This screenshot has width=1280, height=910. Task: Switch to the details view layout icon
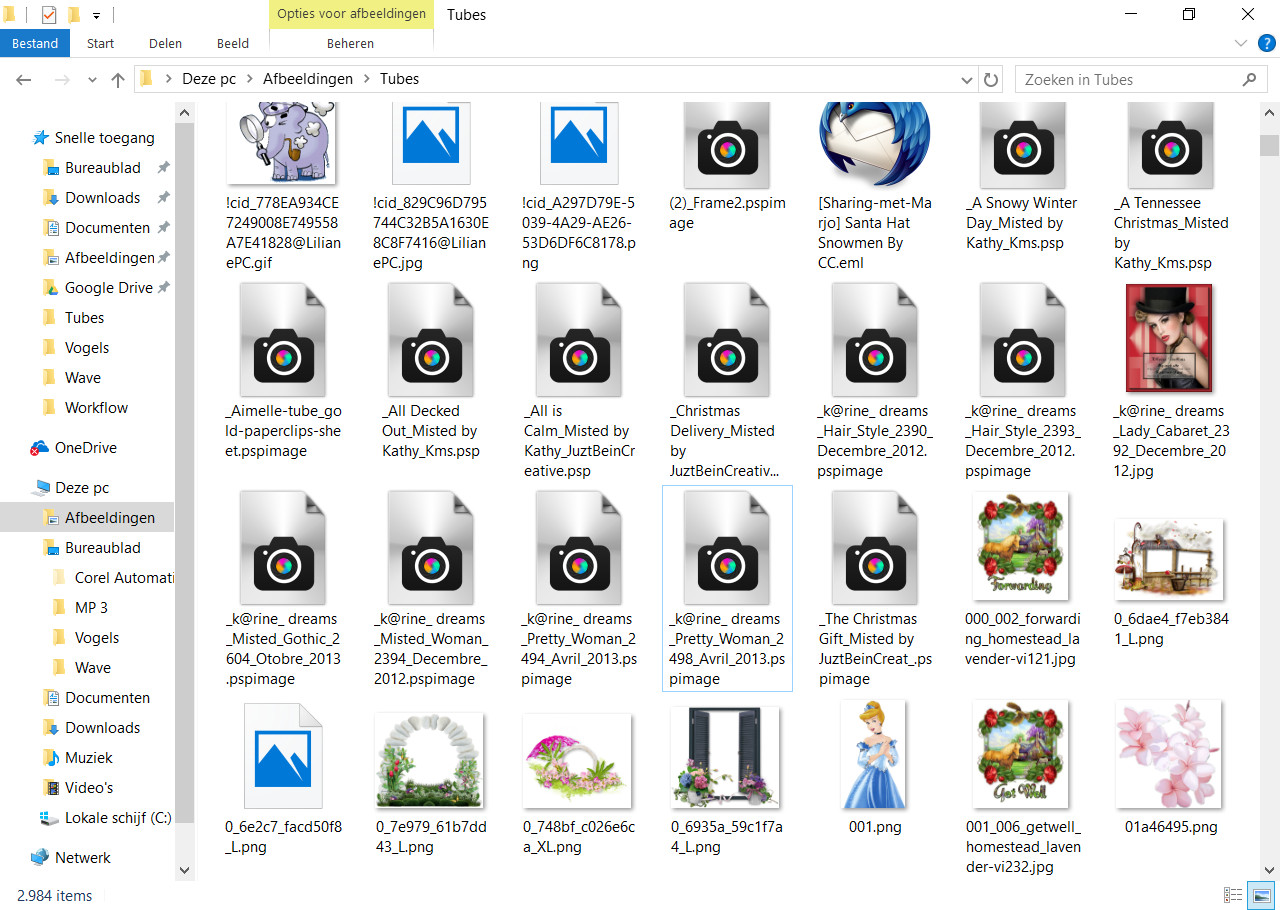(x=1234, y=895)
